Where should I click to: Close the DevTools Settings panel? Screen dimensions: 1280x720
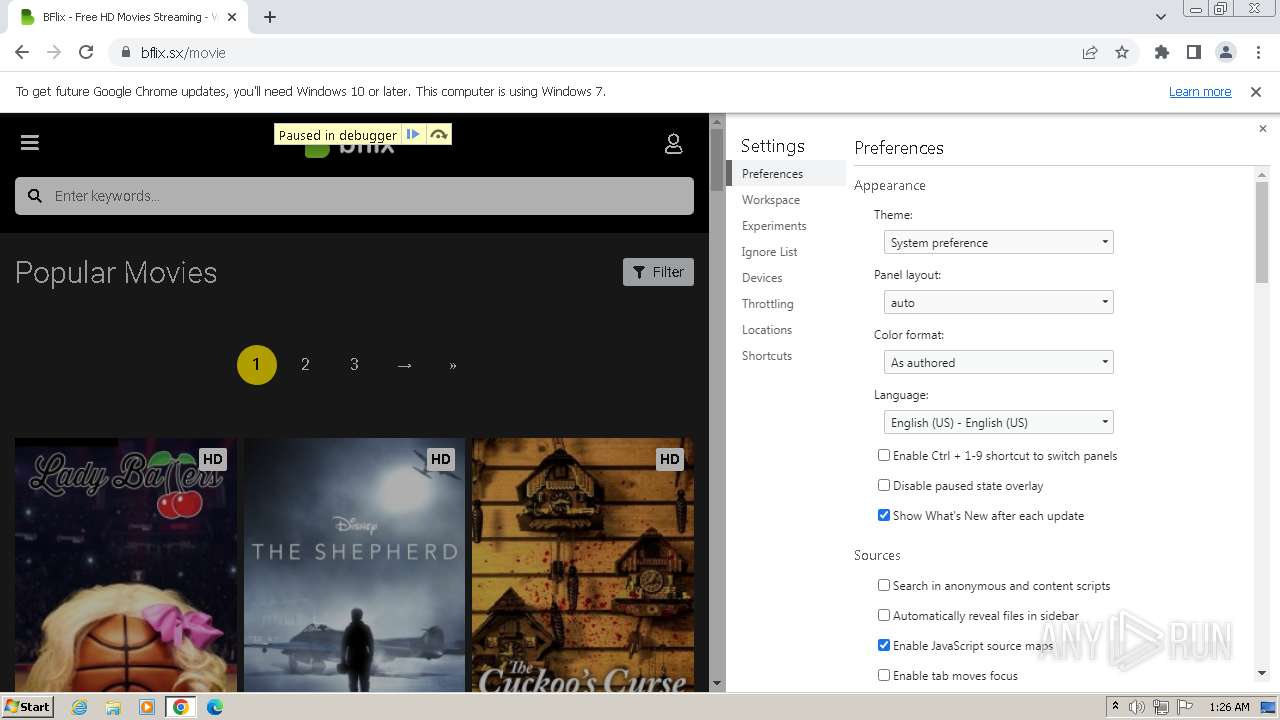click(1262, 128)
